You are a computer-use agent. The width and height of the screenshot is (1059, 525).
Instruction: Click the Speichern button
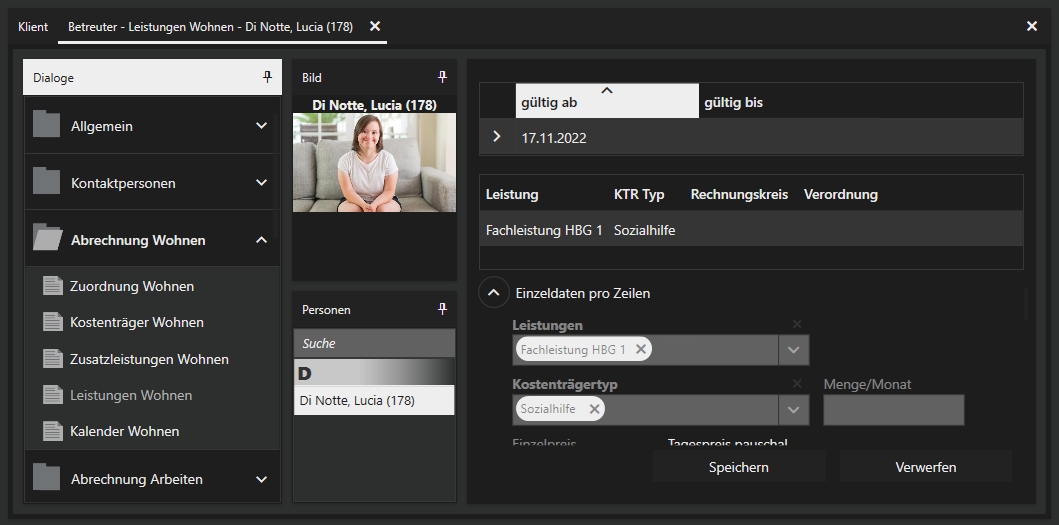[738, 467]
